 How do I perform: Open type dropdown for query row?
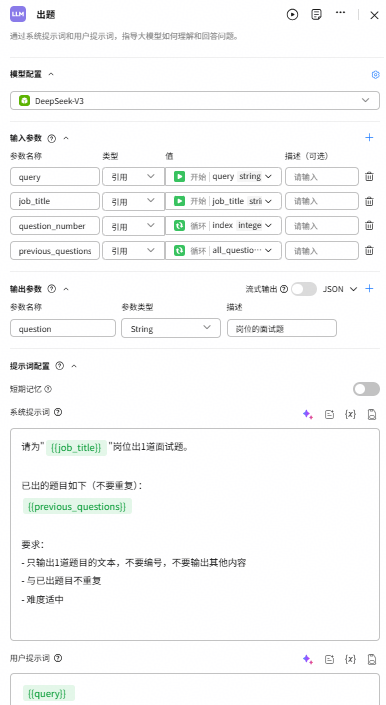[133, 177]
